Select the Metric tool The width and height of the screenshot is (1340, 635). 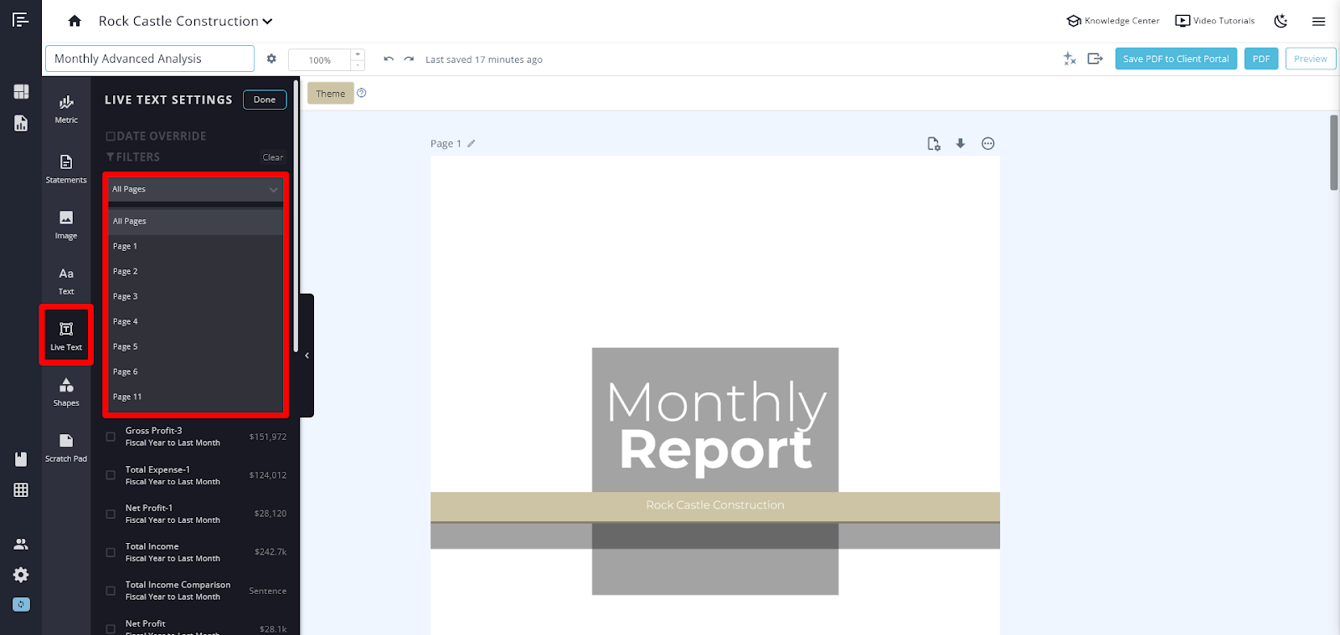[66, 108]
